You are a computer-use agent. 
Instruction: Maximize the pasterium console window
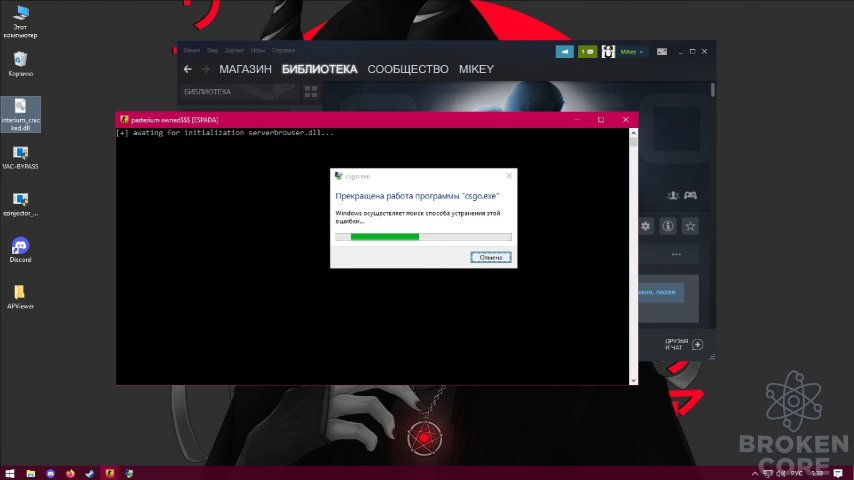tap(601, 120)
